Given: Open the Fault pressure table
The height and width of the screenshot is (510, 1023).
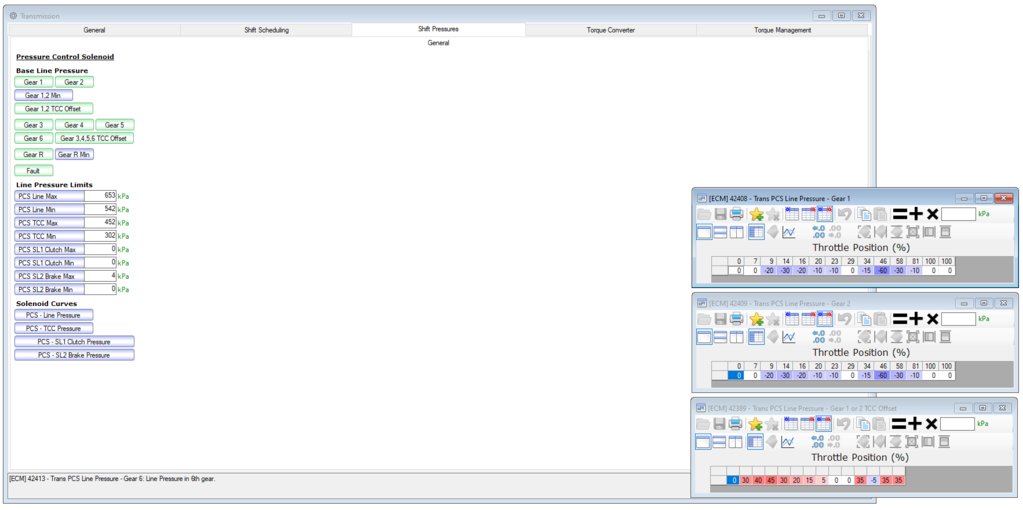Looking at the screenshot, I should click(33, 171).
